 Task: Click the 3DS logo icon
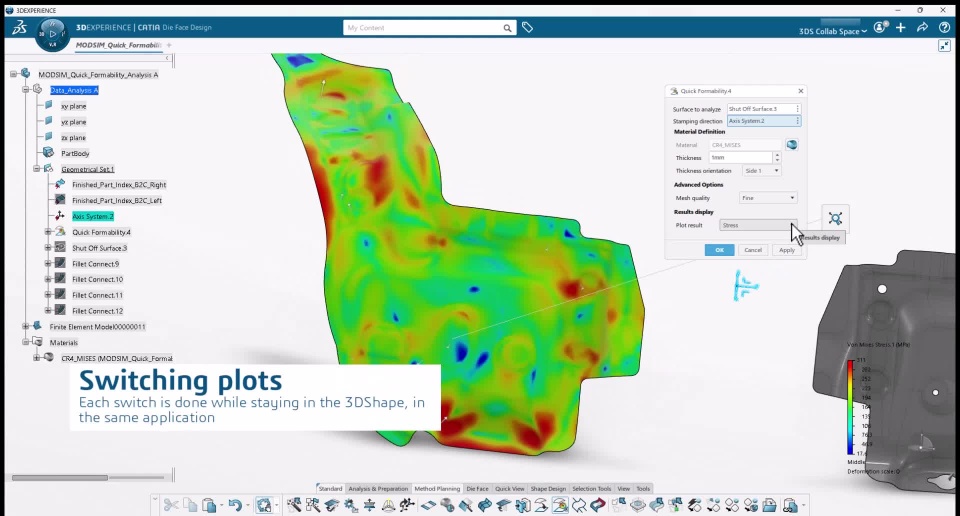pyautogui.click(x=20, y=27)
